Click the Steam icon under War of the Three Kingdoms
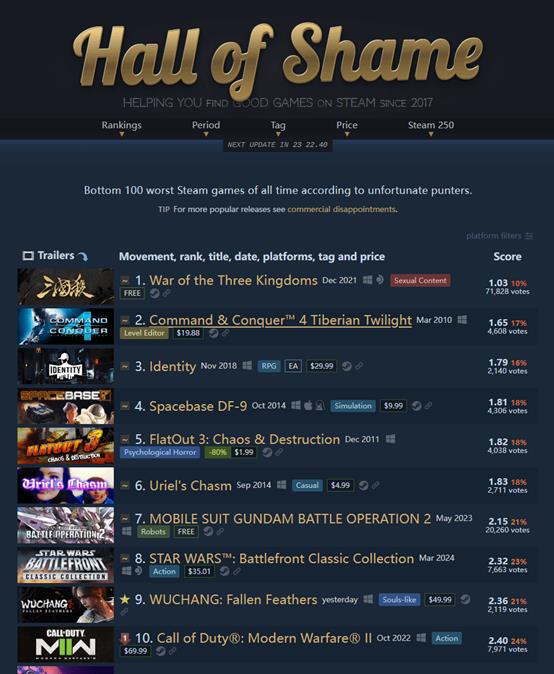The height and width of the screenshot is (674, 554). click(x=155, y=293)
